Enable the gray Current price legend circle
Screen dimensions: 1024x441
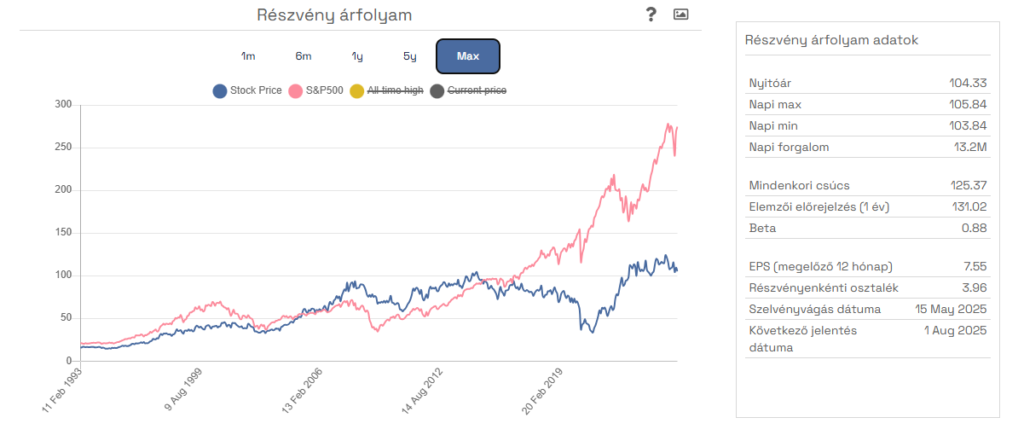coord(437,91)
